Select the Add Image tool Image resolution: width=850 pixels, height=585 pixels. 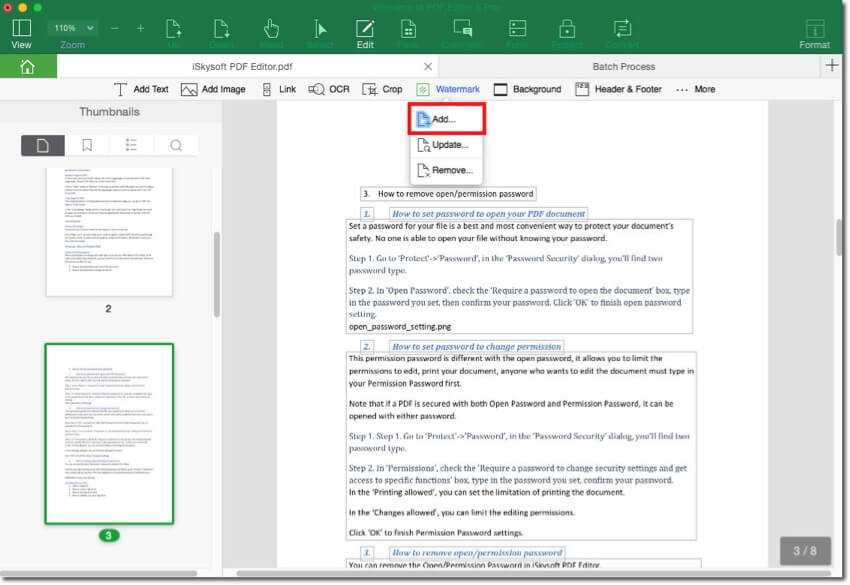213,89
